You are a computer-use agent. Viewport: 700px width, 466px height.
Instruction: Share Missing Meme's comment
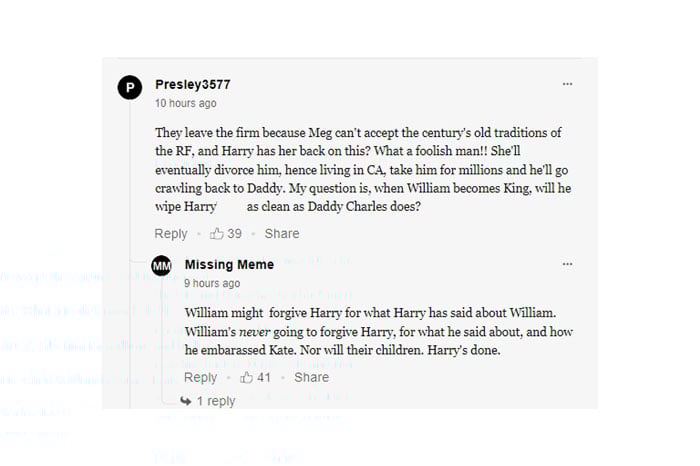point(312,377)
